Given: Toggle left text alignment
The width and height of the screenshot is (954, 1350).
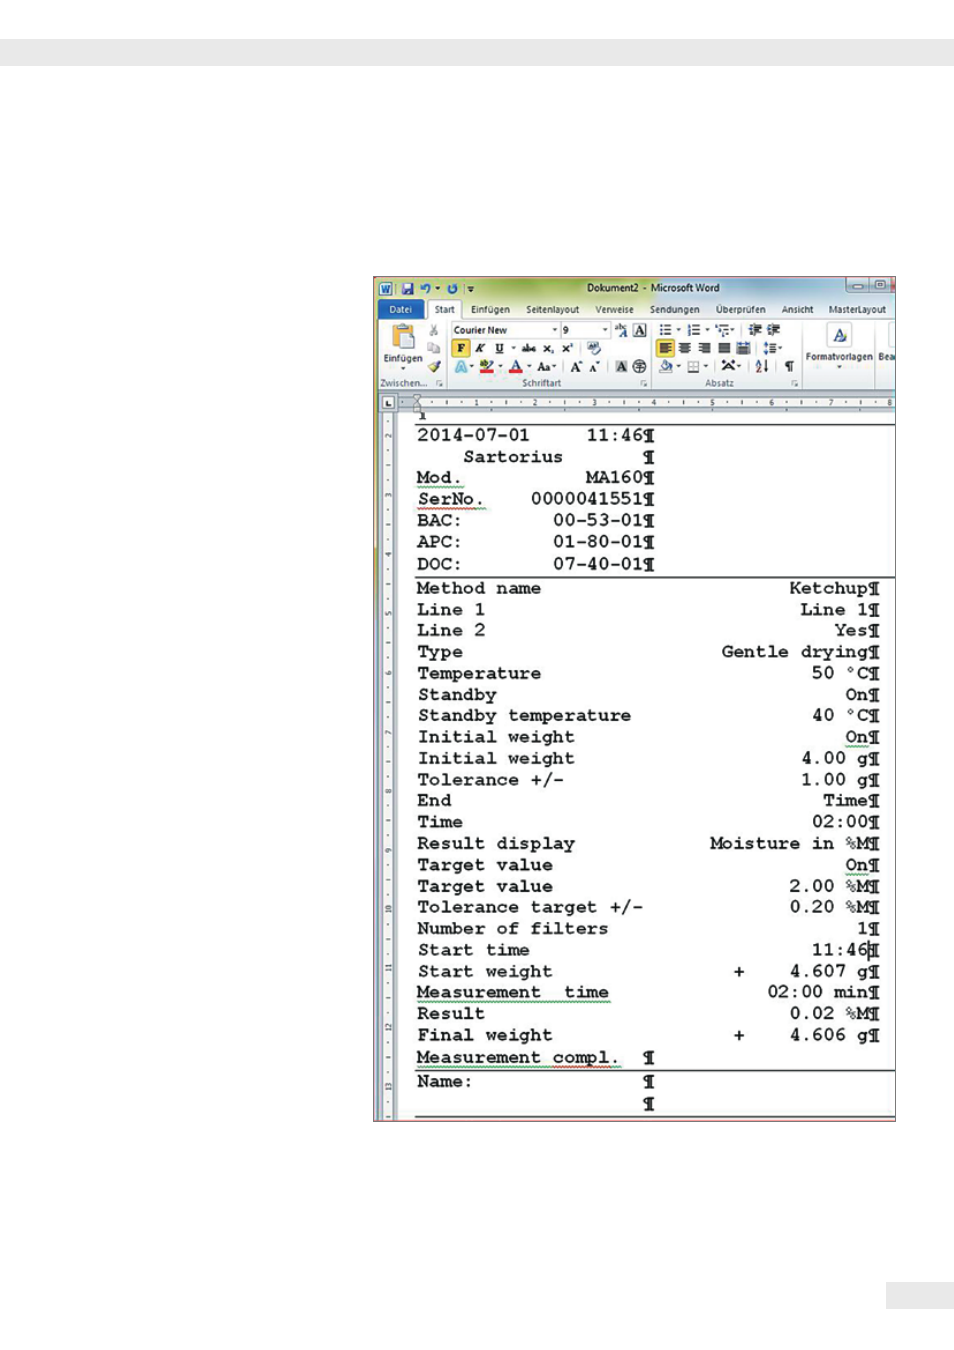Looking at the screenshot, I should [665, 348].
